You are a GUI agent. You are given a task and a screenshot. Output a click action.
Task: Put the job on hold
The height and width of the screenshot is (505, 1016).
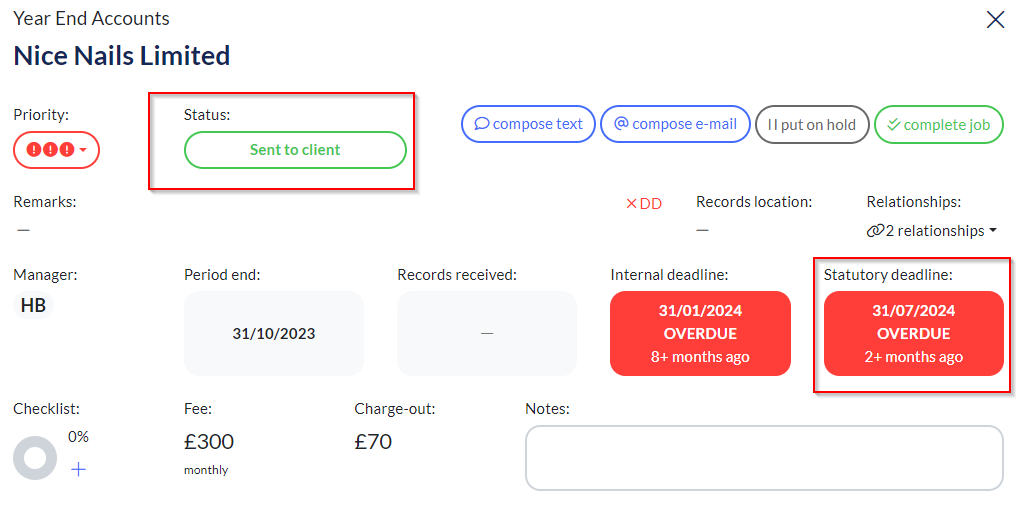pyautogui.click(x=811, y=124)
